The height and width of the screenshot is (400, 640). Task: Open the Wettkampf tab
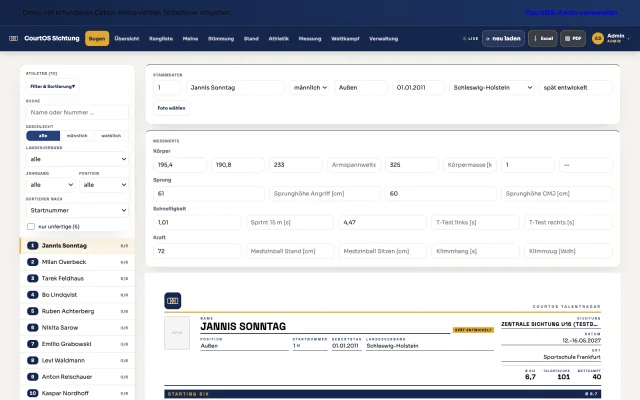click(x=345, y=38)
